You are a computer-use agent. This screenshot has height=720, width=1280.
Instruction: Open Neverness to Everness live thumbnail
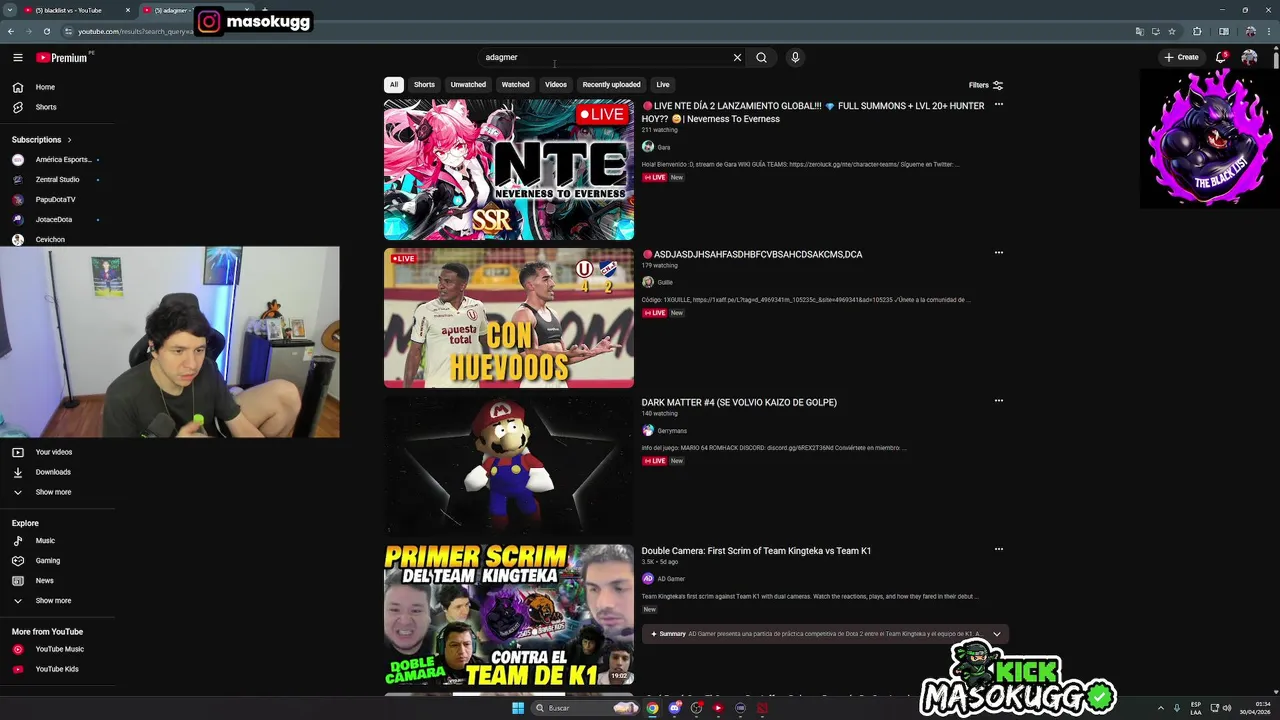[509, 169]
